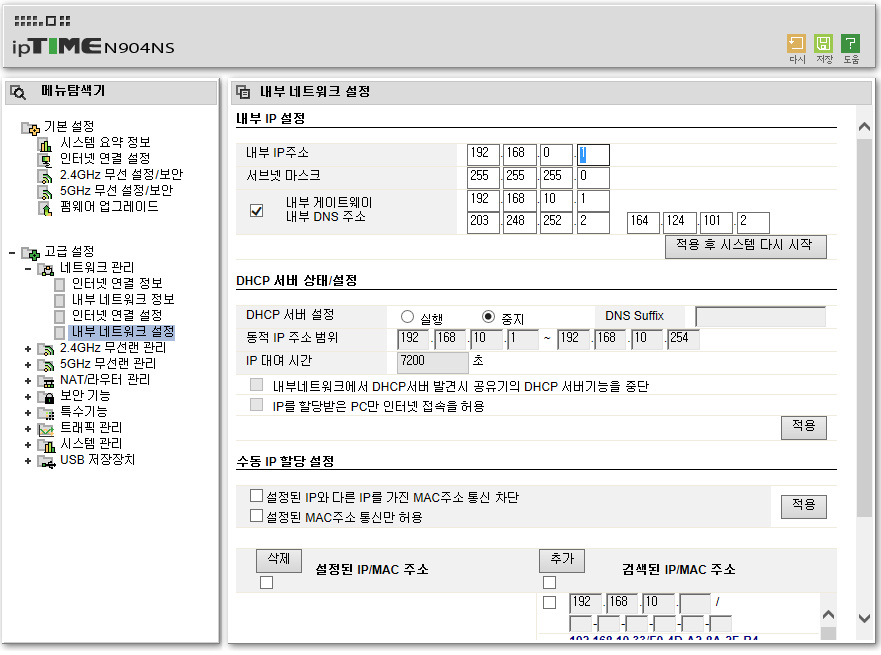Click the 인터넷 연결 설정 monitor icon under 기본 설정
The image size is (881, 655).
click(45, 161)
